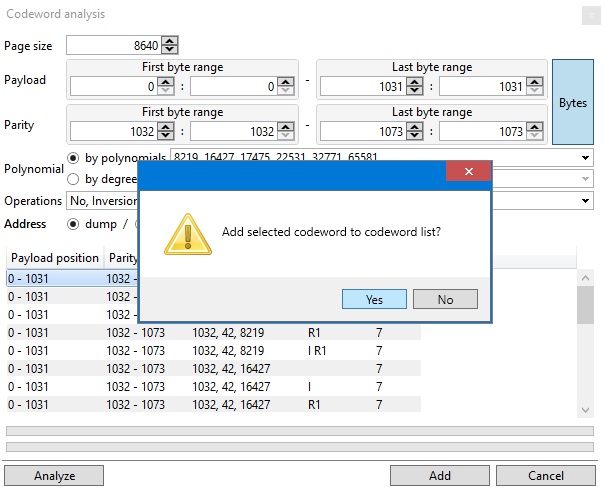
Task: Select row 16427 with no operation
Action: (214, 369)
